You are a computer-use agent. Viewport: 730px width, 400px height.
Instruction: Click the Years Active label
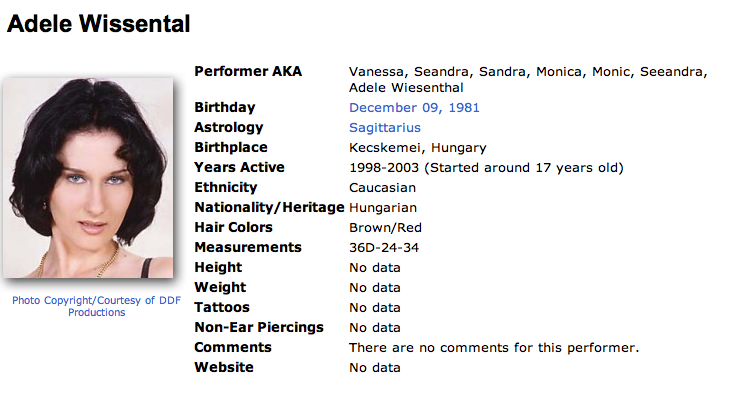coord(239,168)
